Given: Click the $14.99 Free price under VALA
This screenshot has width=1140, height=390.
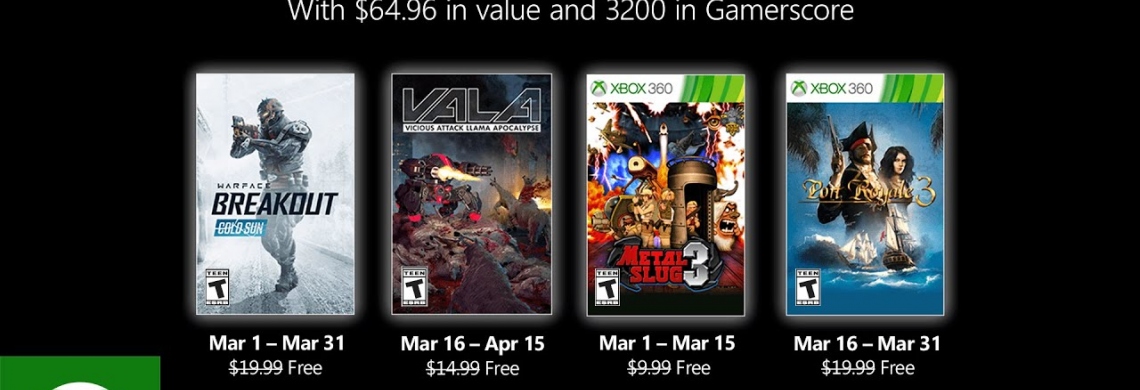Looking at the screenshot, I should 472,368.
